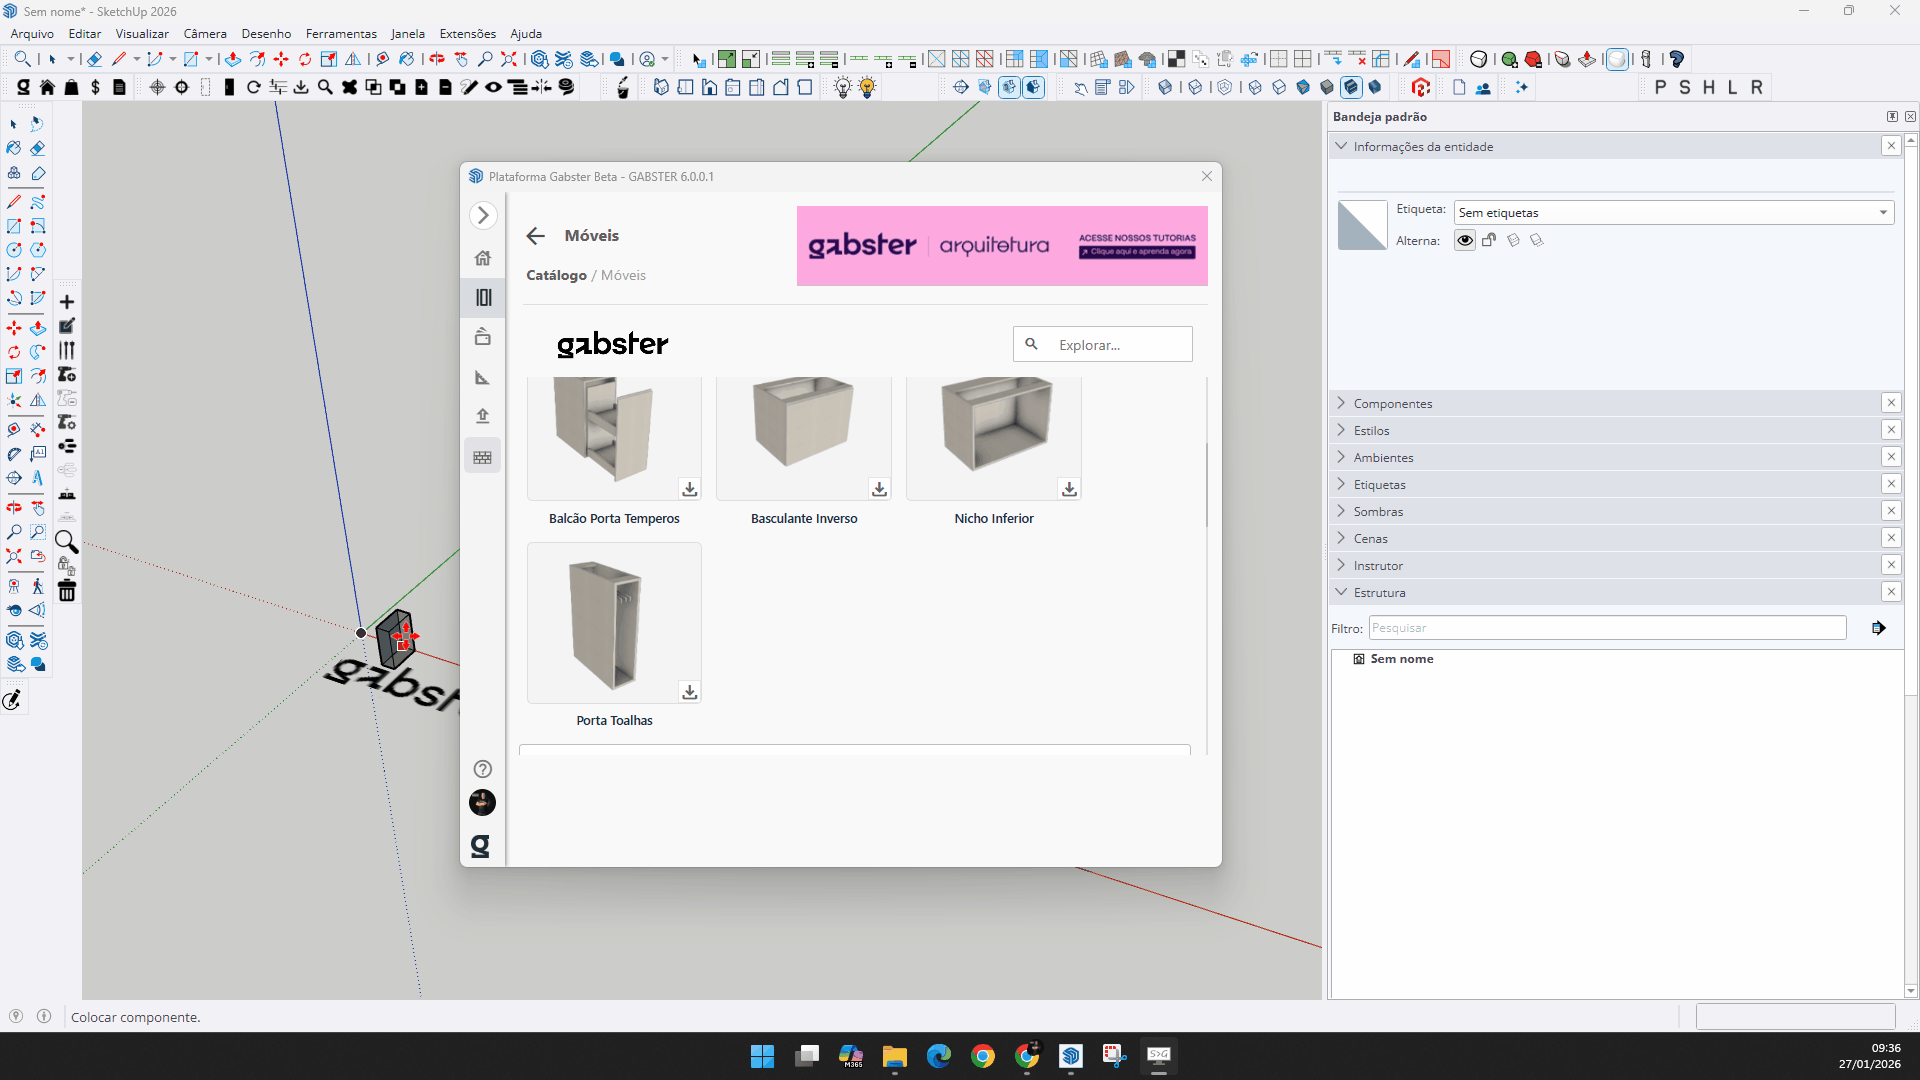This screenshot has height=1080, width=1920.
Task: Click the Catálogo breadcrumb link
Action: tap(556, 275)
